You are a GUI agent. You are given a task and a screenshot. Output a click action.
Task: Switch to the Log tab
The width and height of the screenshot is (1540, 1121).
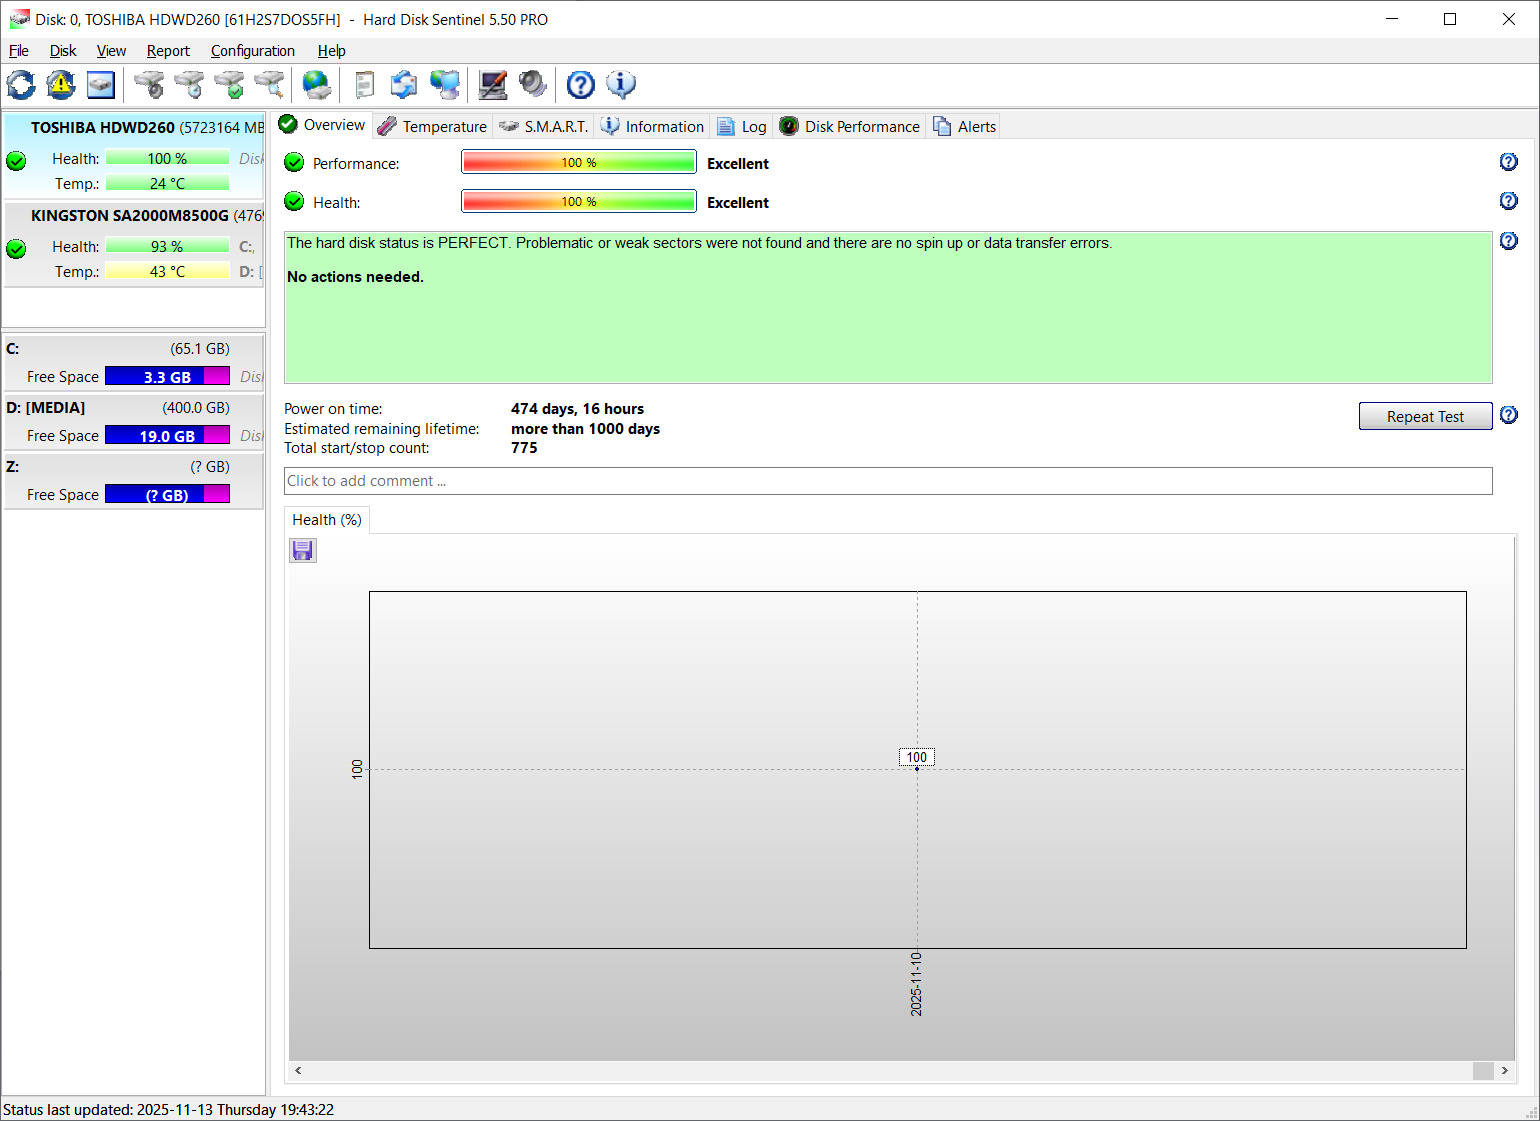[x=742, y=126]
